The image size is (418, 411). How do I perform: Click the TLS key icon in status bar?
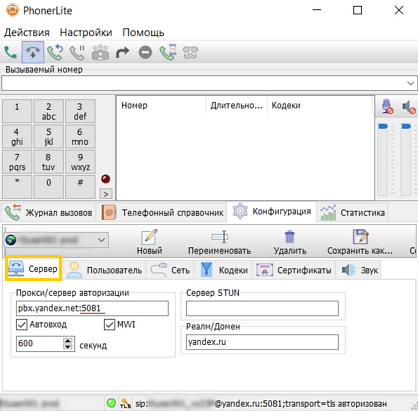(x=125, y=403)
